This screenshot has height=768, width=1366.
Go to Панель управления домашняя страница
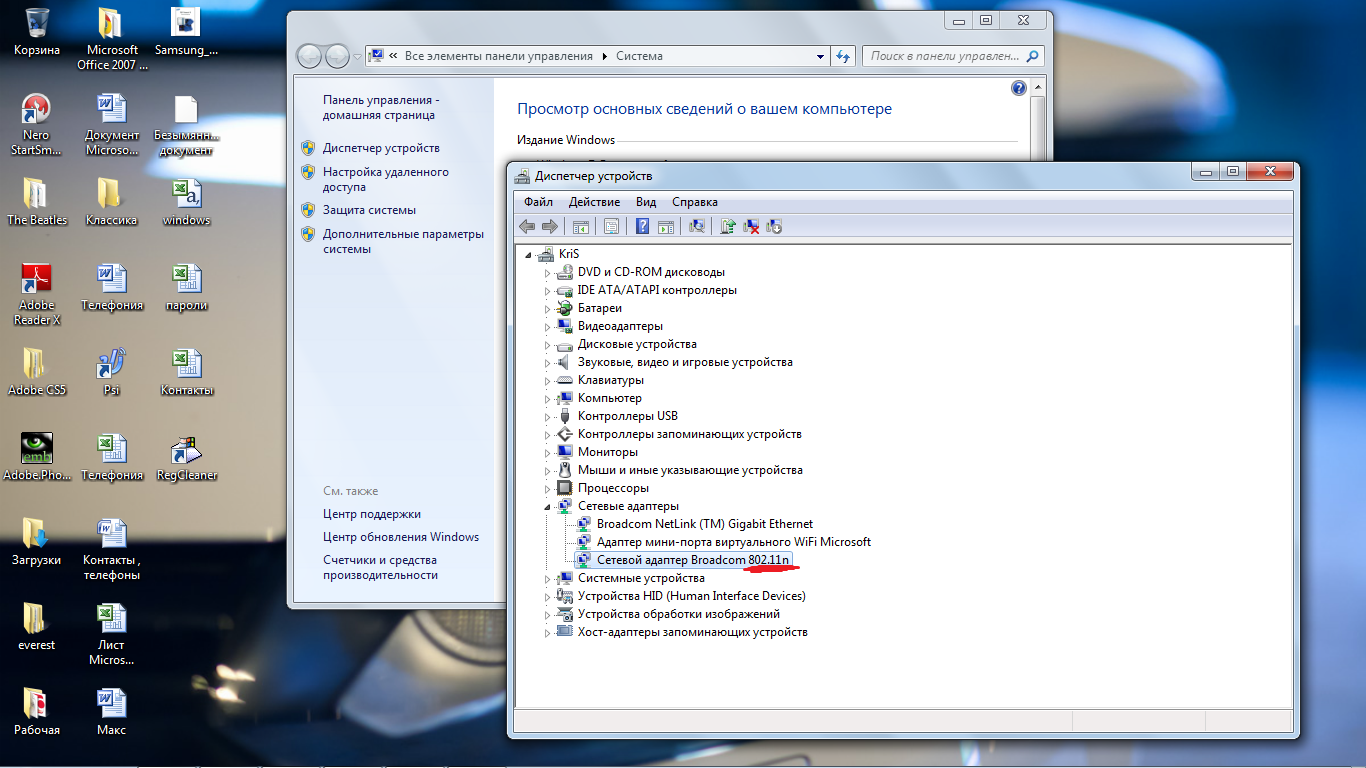pos(381,108)
